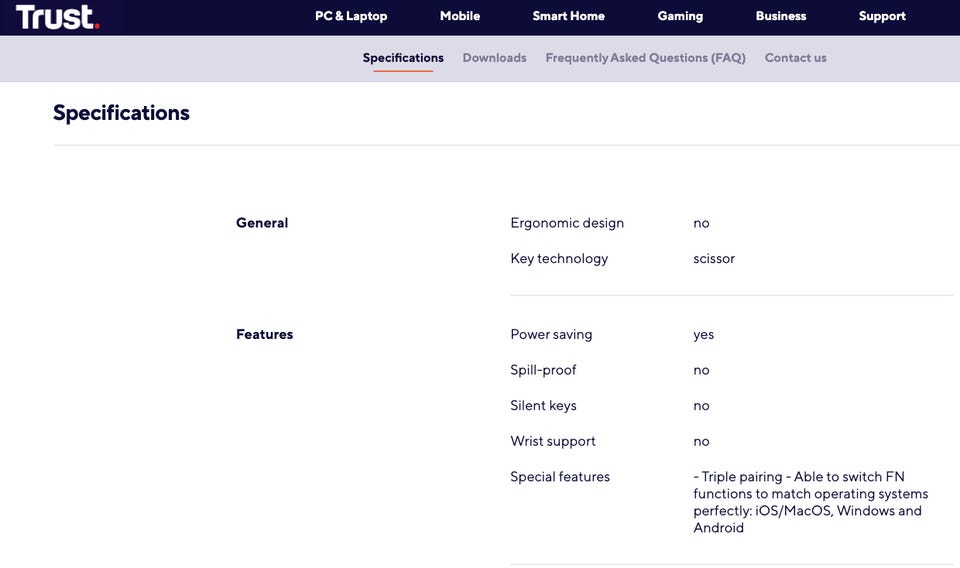960x568 pixels.
Task: Open the Mobile menu
Action: click(460, 16)
